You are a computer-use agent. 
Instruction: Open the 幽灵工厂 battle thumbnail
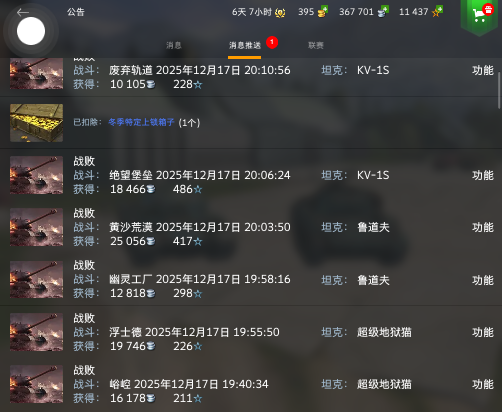pyautogui.click(x=36, y=279)
